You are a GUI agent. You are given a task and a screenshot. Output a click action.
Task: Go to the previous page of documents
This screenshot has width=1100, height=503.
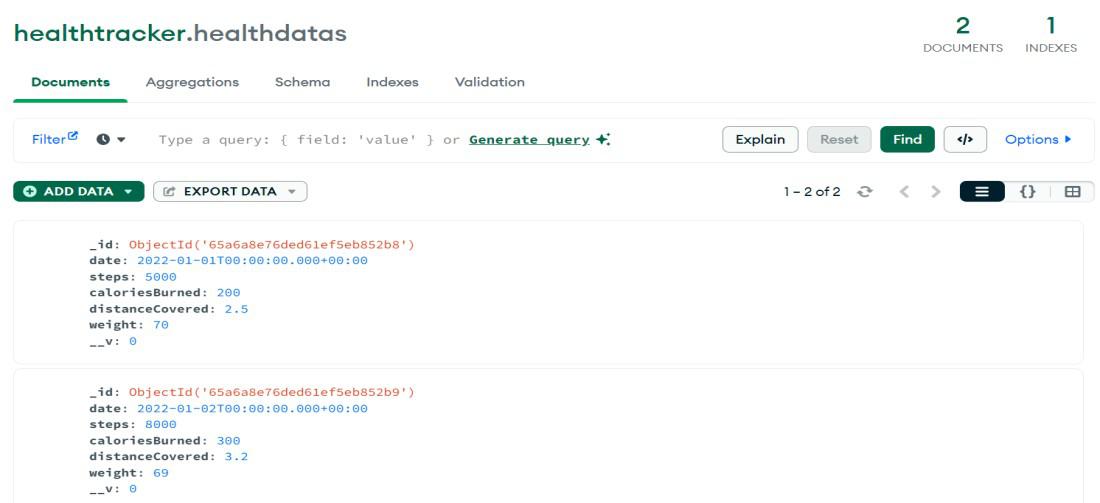[903, 191]
